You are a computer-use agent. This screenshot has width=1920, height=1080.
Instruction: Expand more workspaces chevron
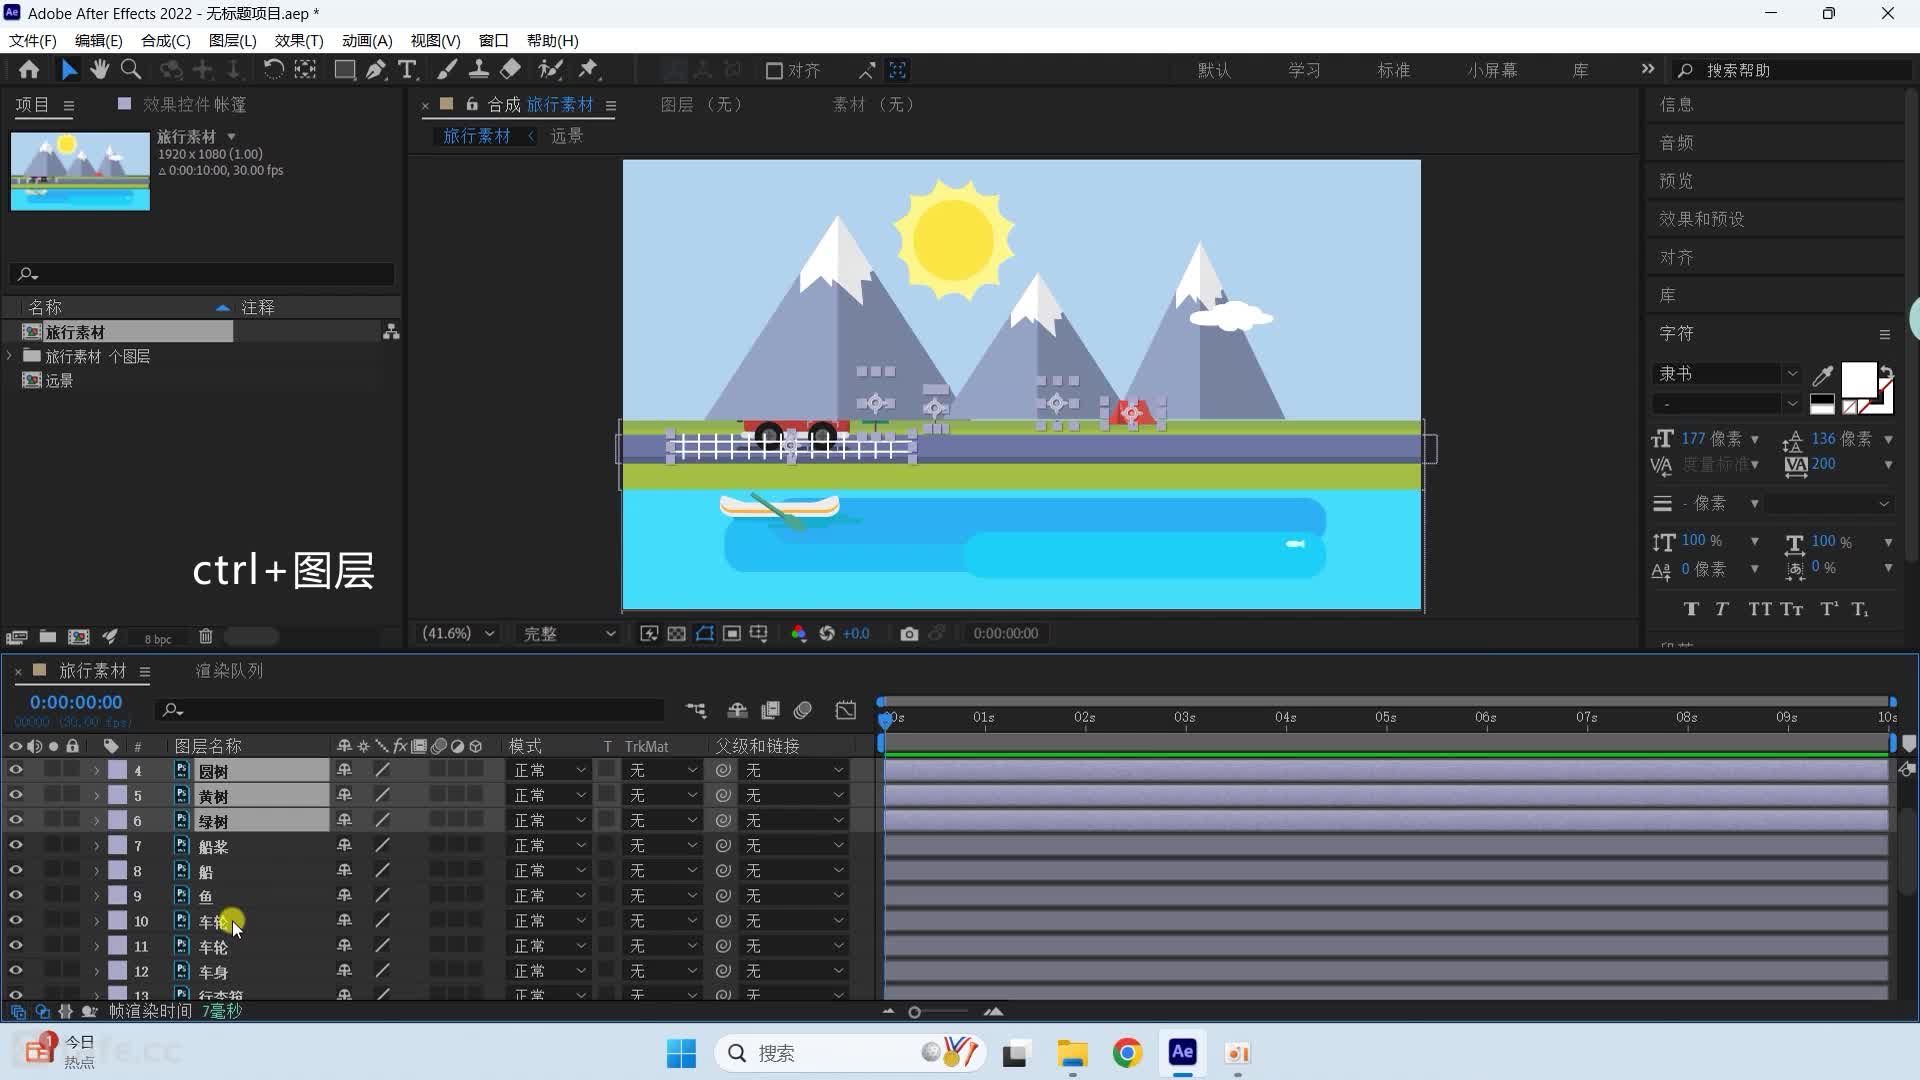[1647, 69]
